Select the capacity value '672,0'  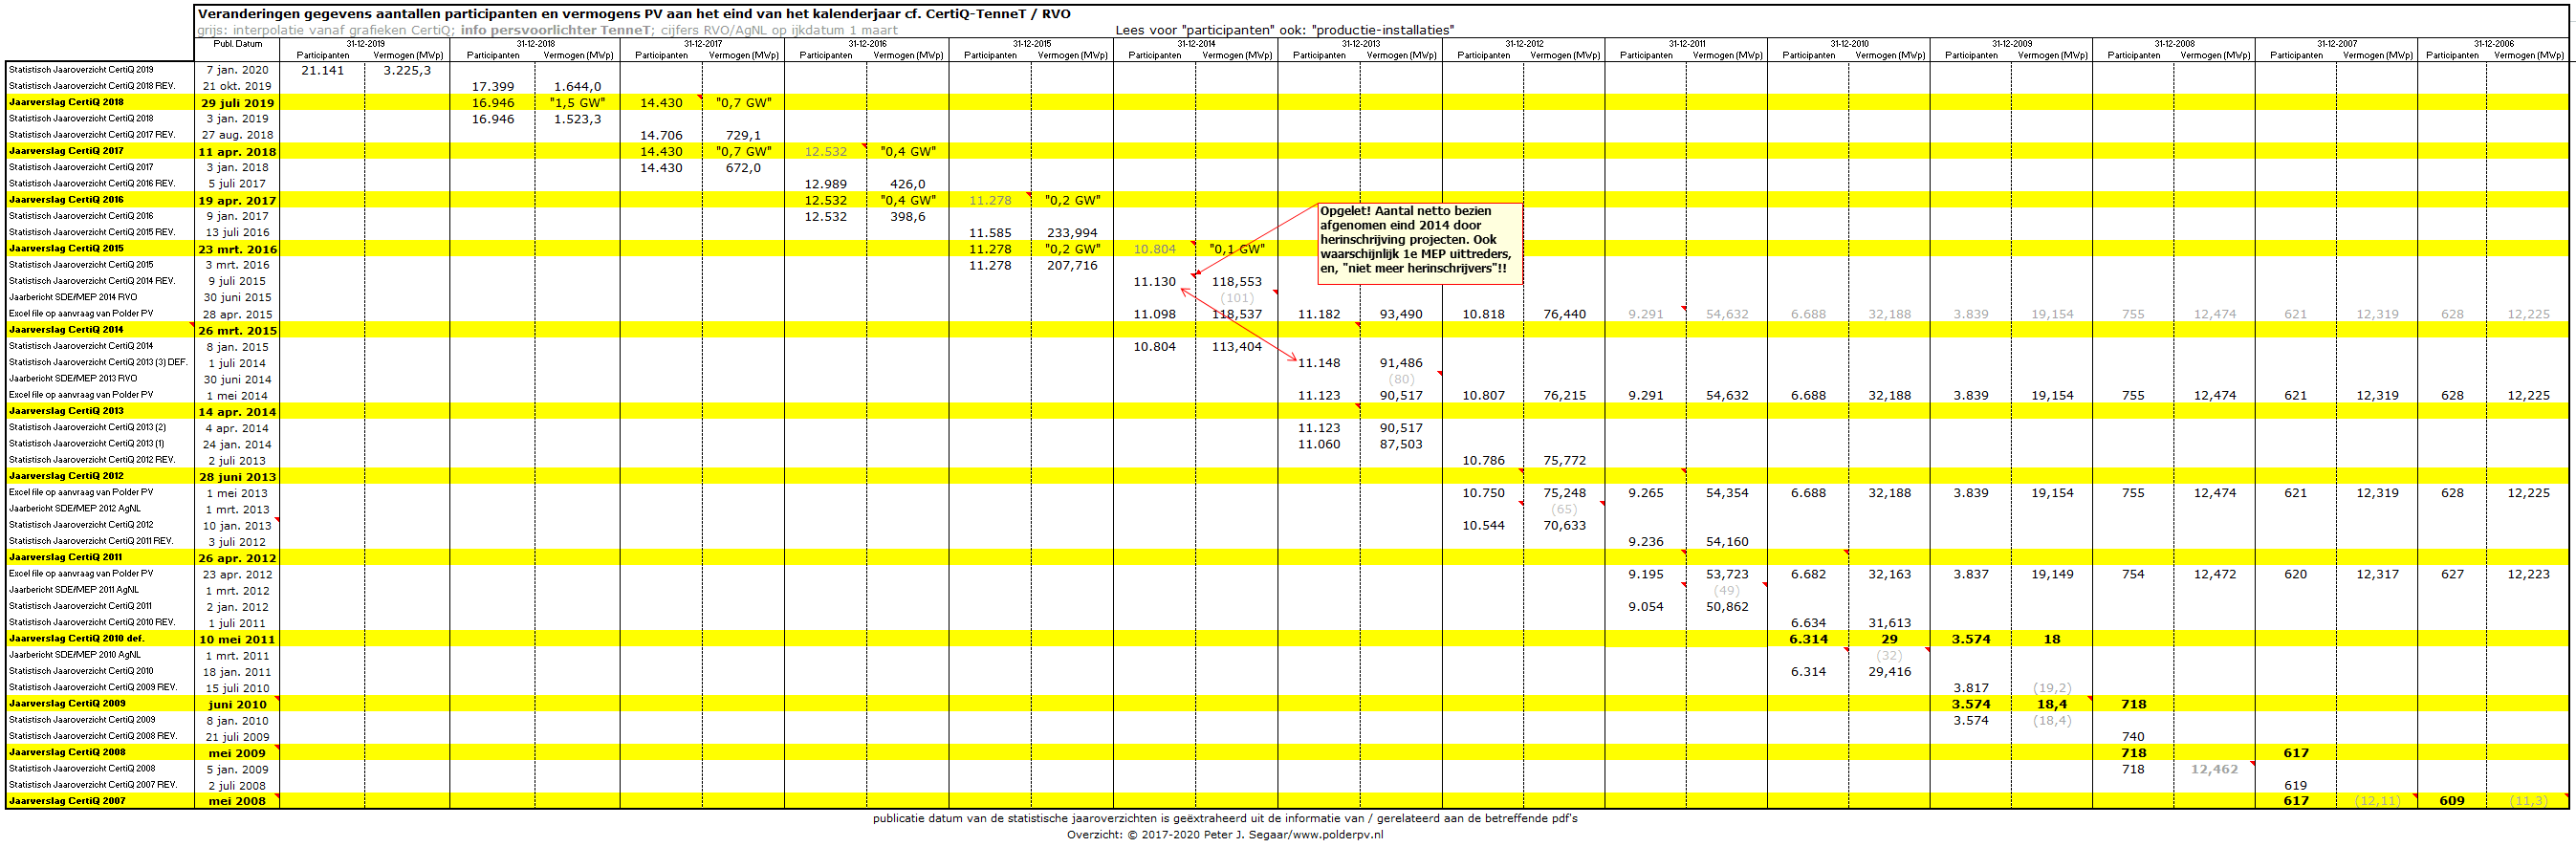pos(743,168)
